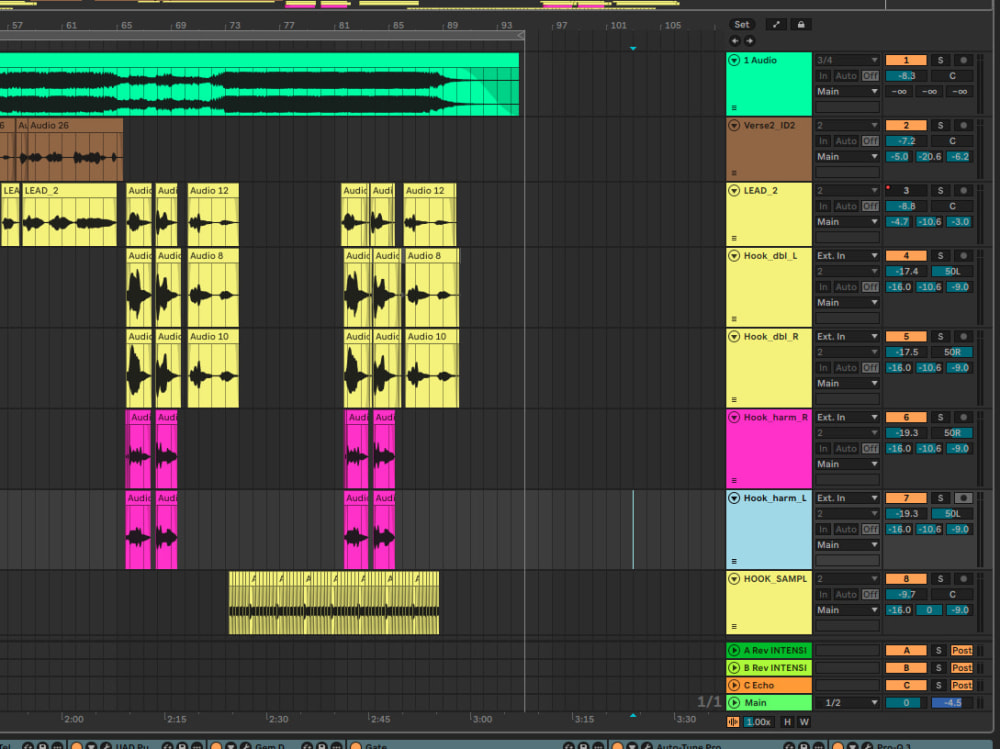Fold the Verse2_ID2 track
The image size is (1000, 749).
coord(734,125)
